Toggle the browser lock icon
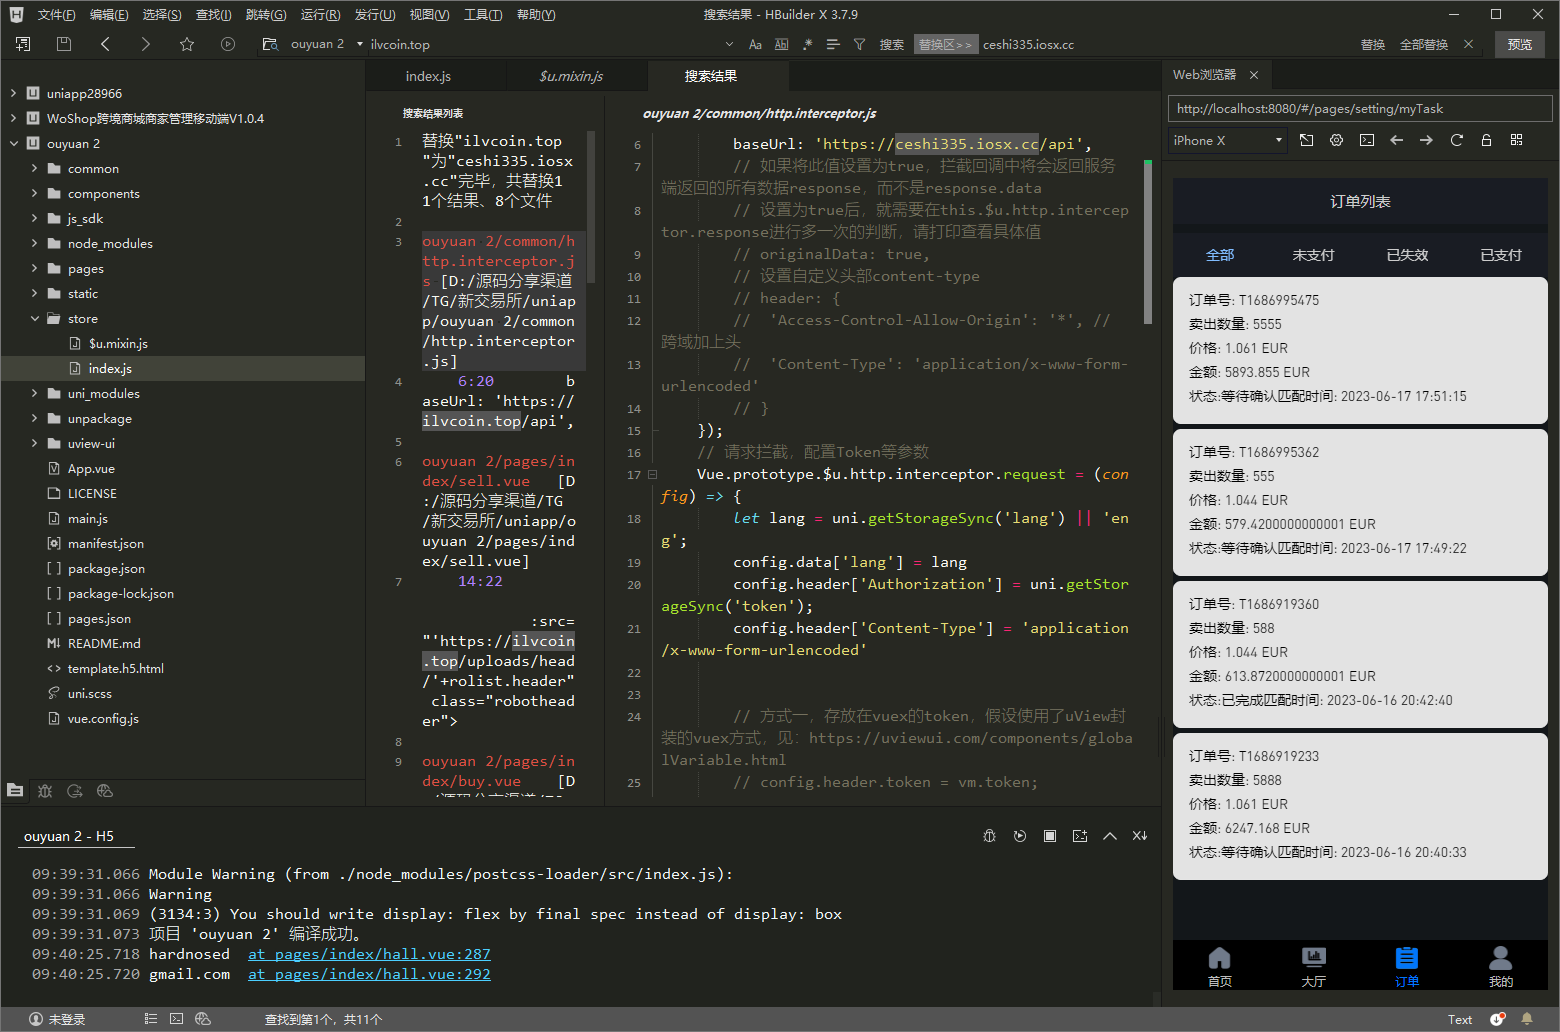This screenshot has height=1032, width=1560. click(1486, 140)
